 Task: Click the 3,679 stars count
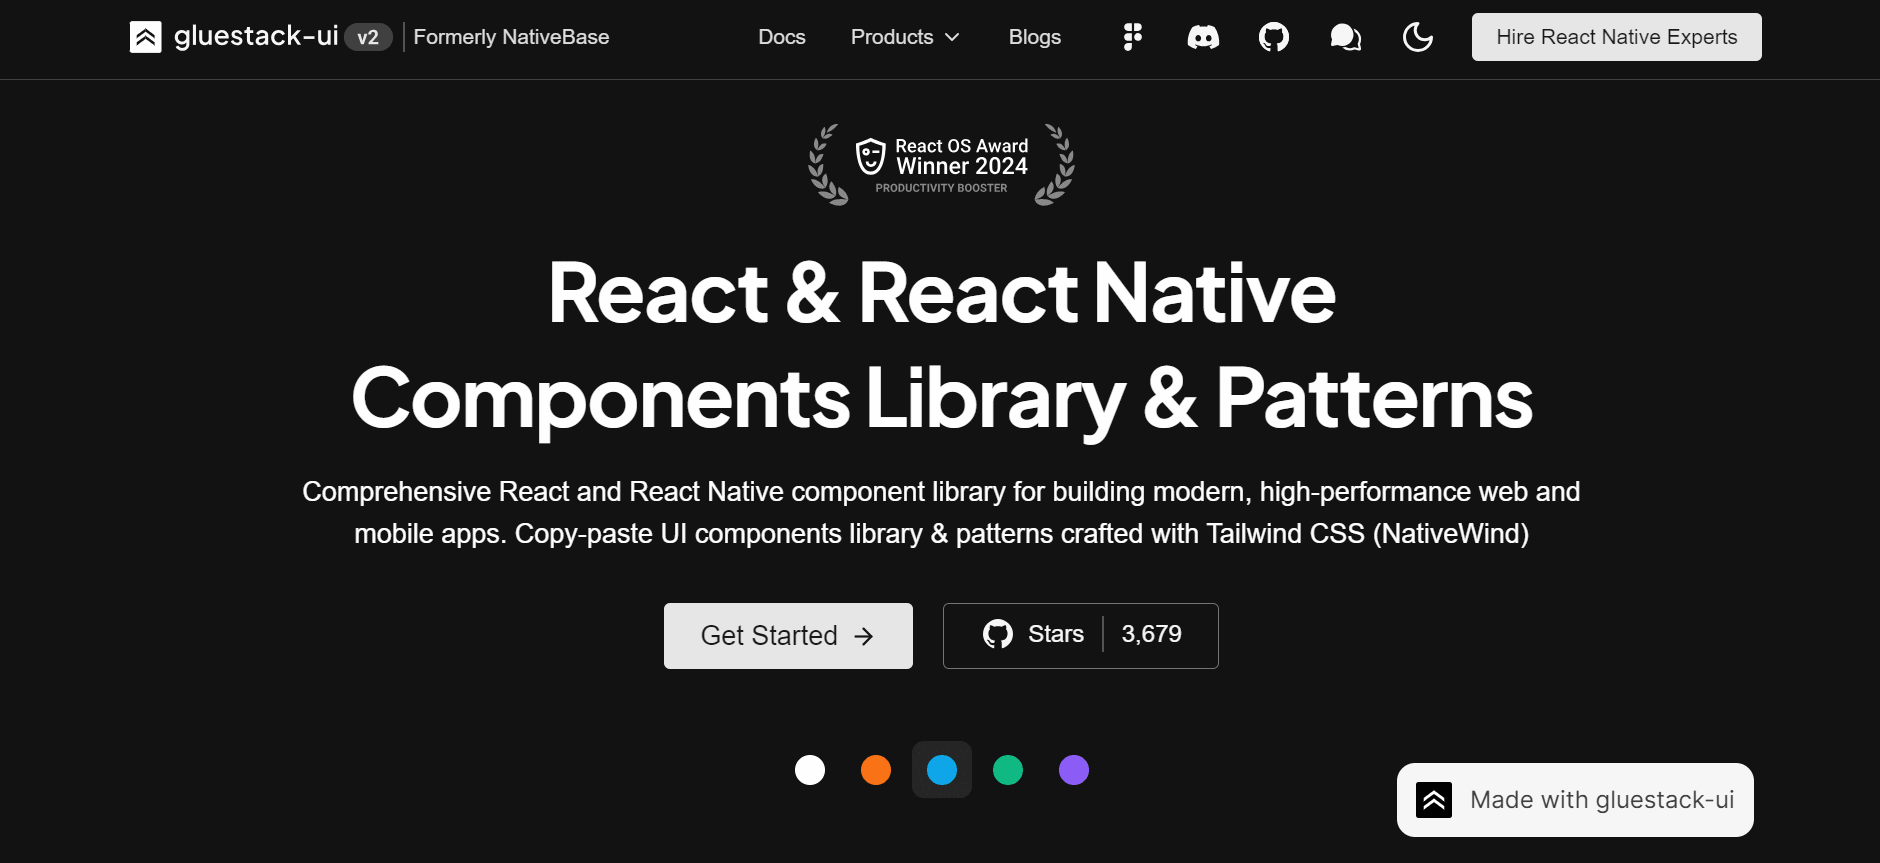coord(1151,634)
